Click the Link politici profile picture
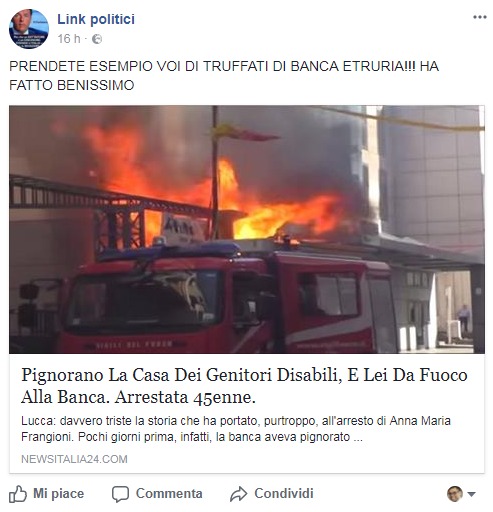Viewport: 493px width, 512px height. (x=29, y=29)
